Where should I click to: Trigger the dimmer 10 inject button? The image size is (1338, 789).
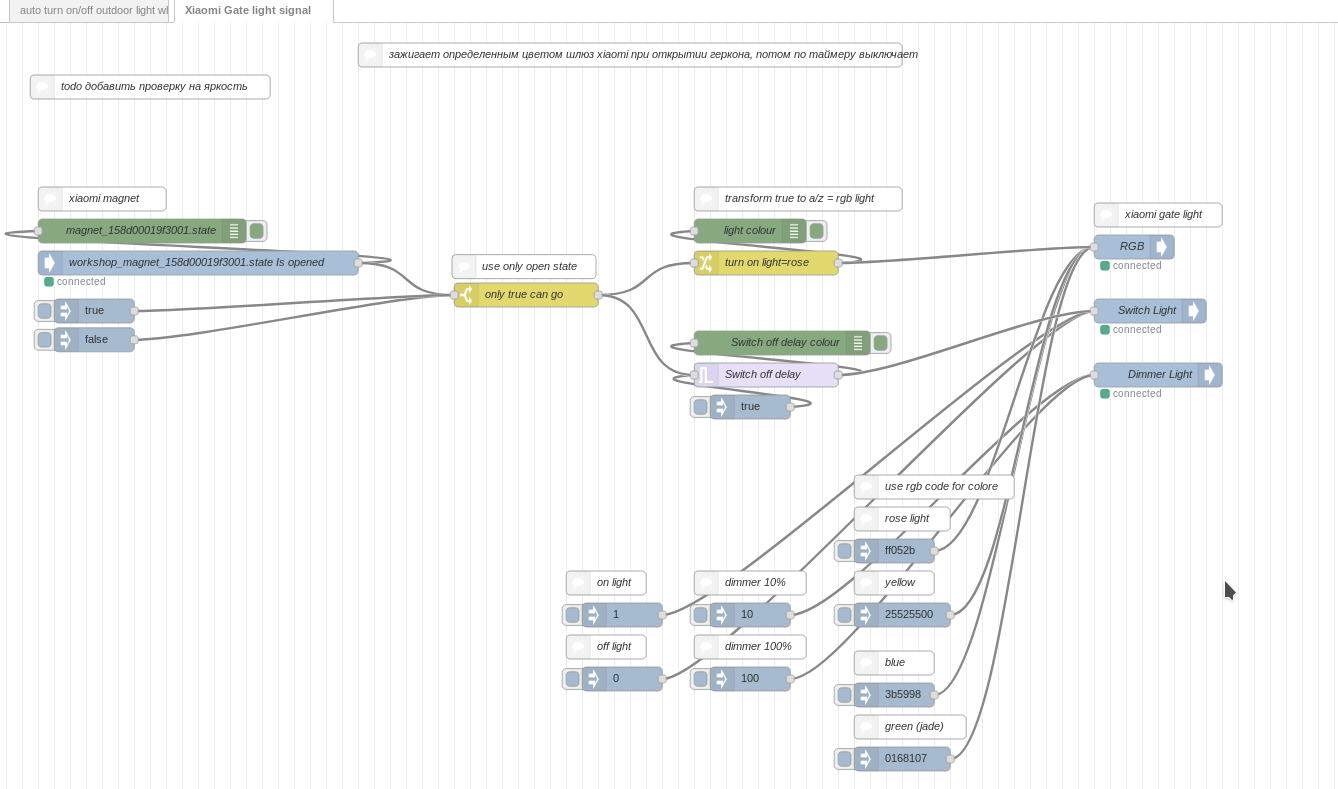coord(700,615)
